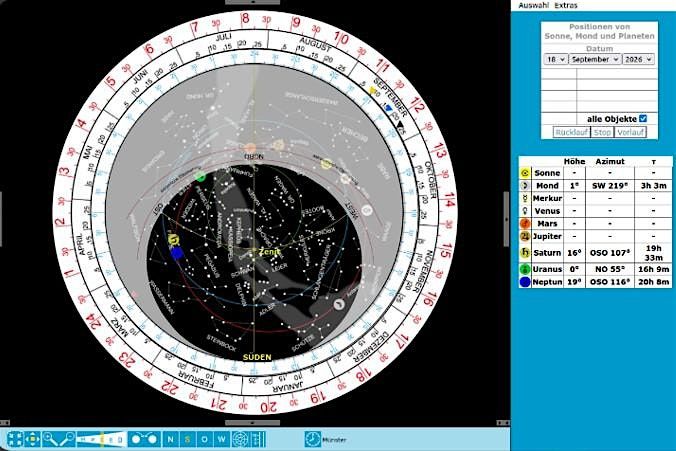The height and width of the screenshot is (451, 676).
Task: Click the fullscreen arrows icon
Action: pyautogui.click(x=15, y=439)
